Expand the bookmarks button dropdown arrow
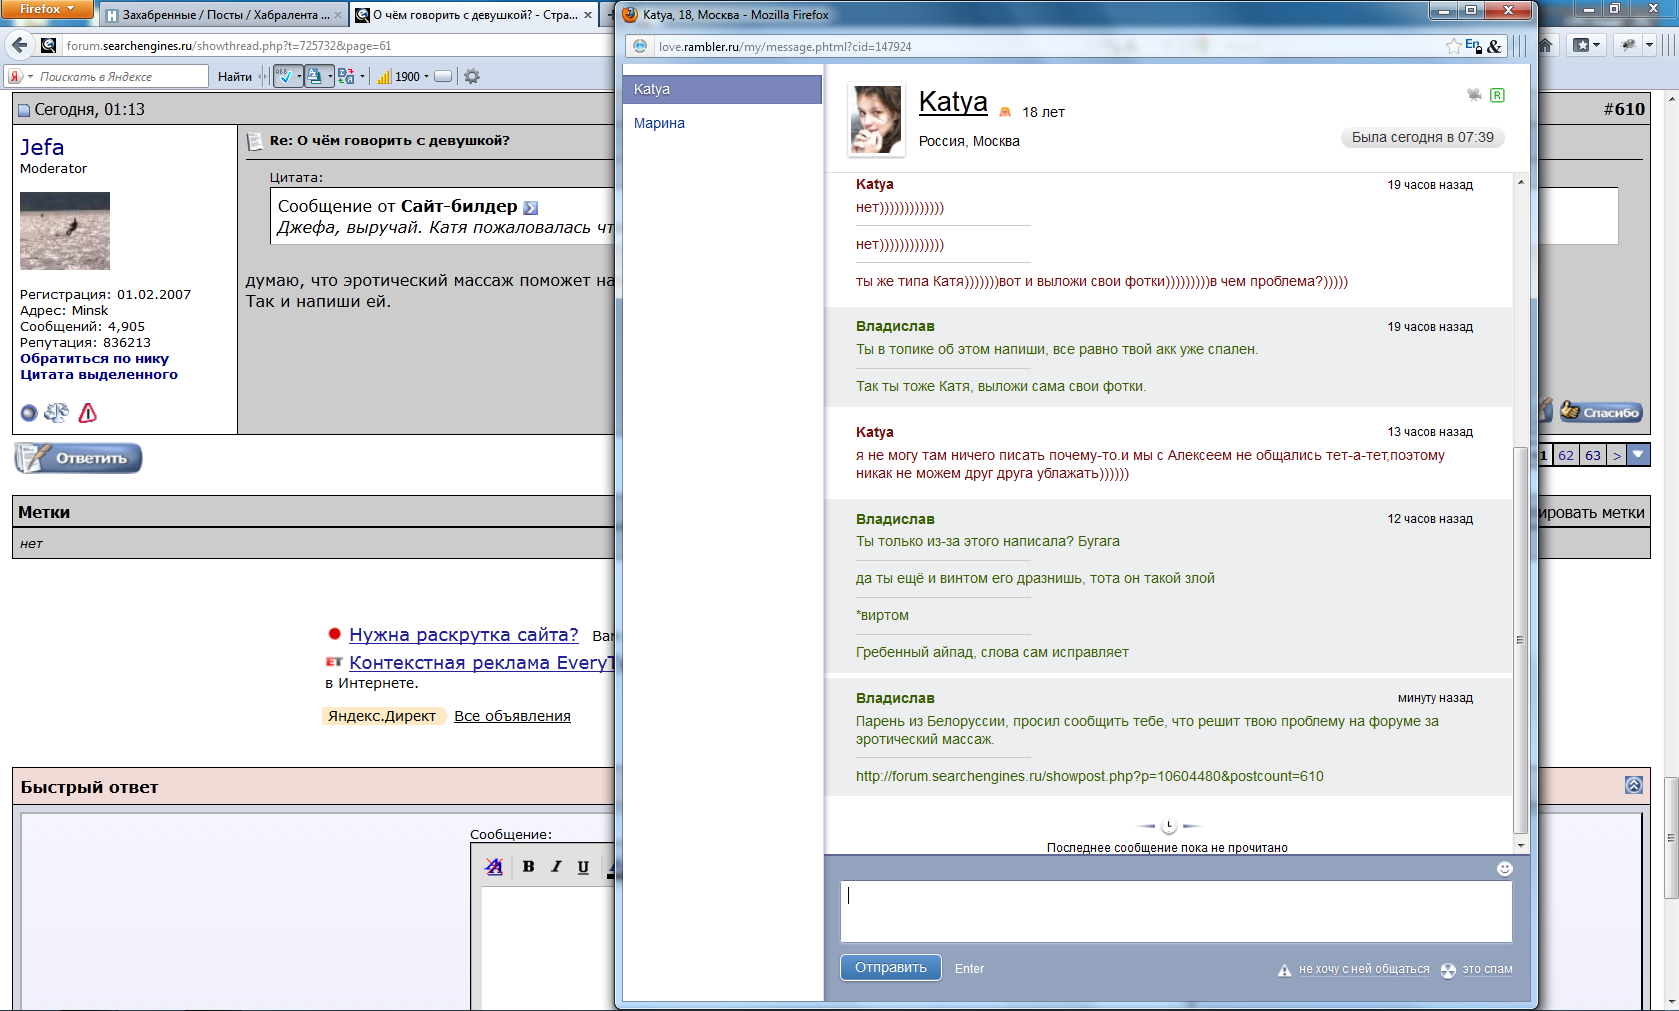This screenshot has width=1679, height=1011. (1597, 45)
